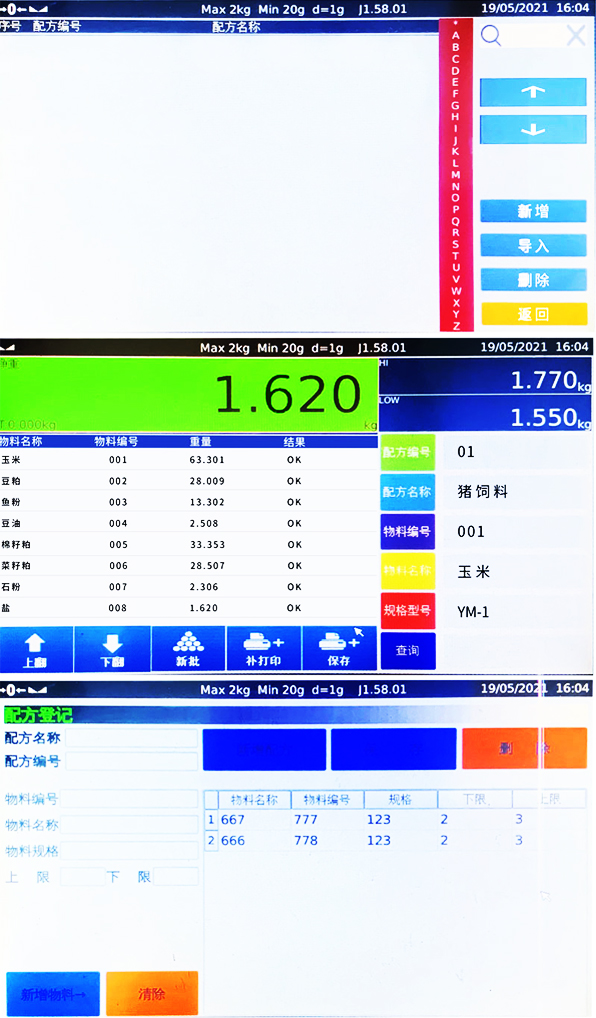596x1018 pixels.
Task: Click the 新增物料 add material button
Action: [53, 993]
